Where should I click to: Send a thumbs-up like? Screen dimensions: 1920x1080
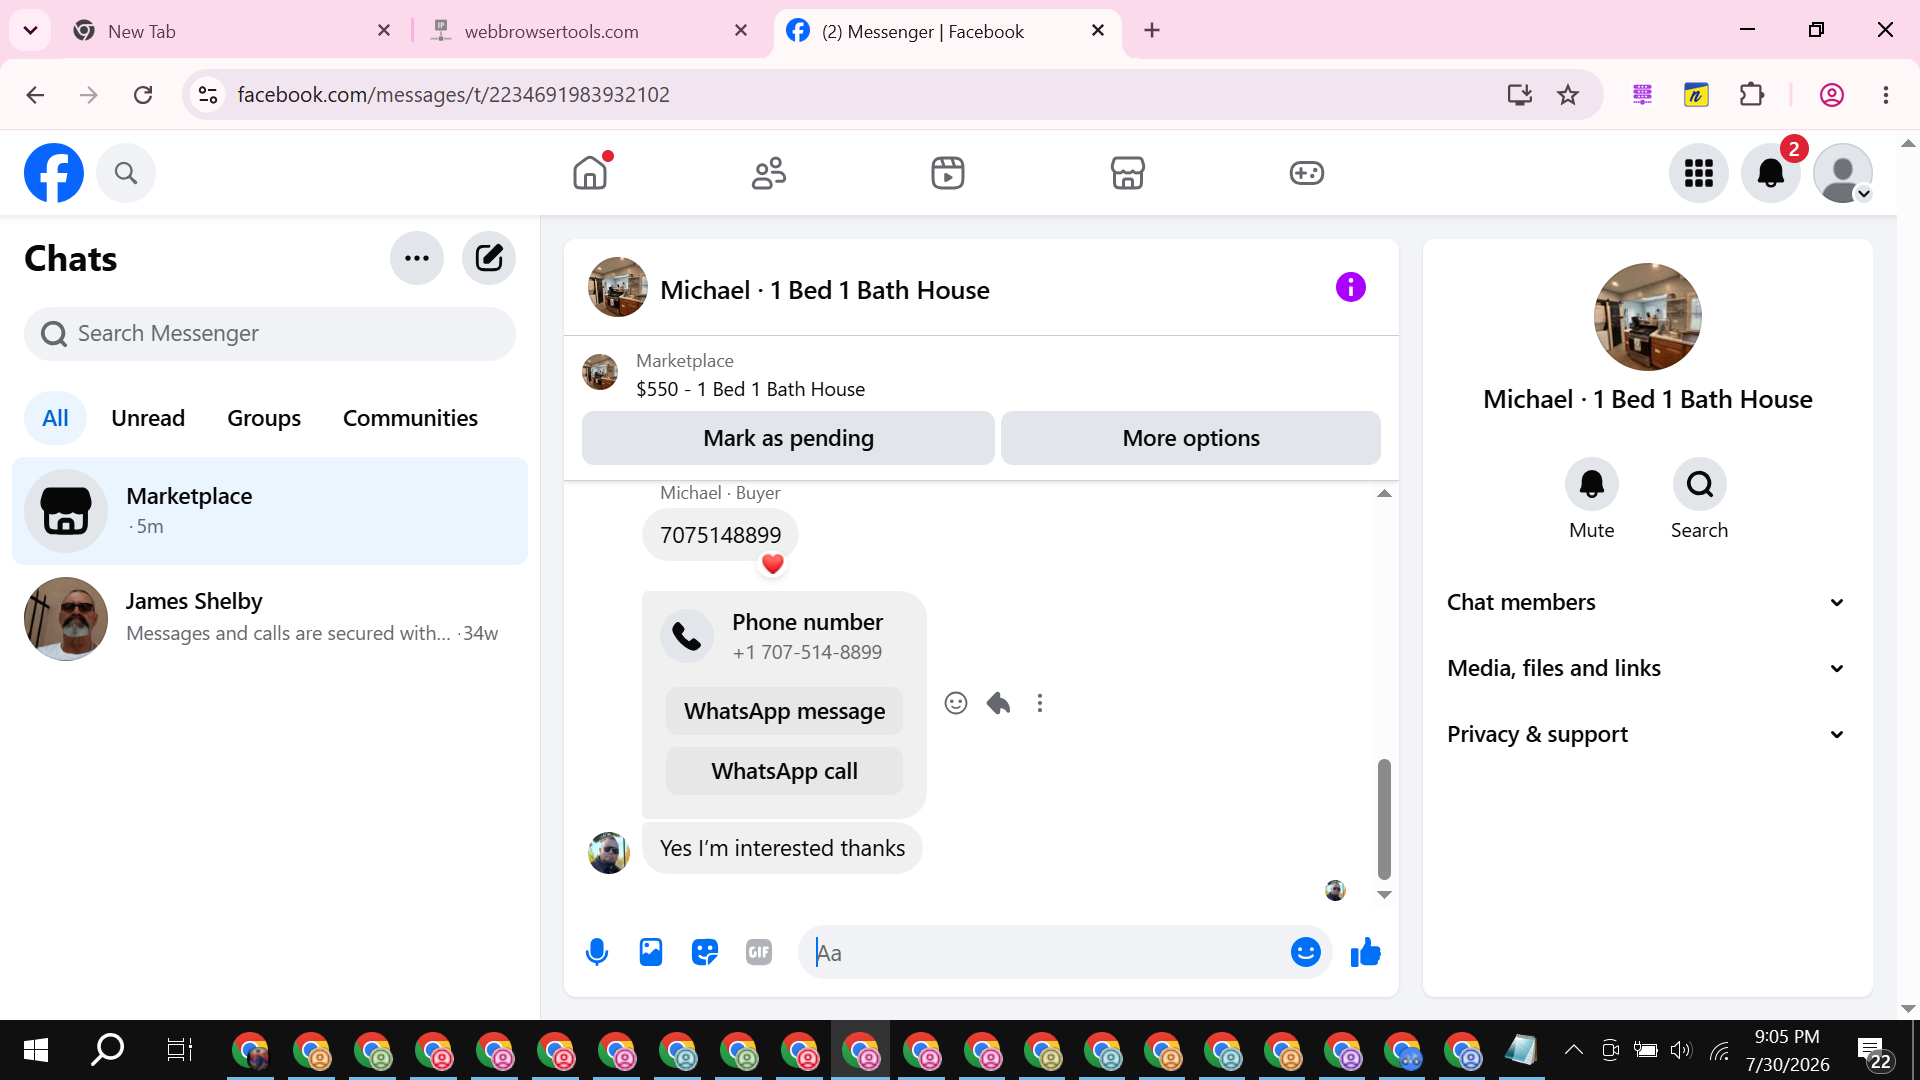click(x=1366, y=952)
